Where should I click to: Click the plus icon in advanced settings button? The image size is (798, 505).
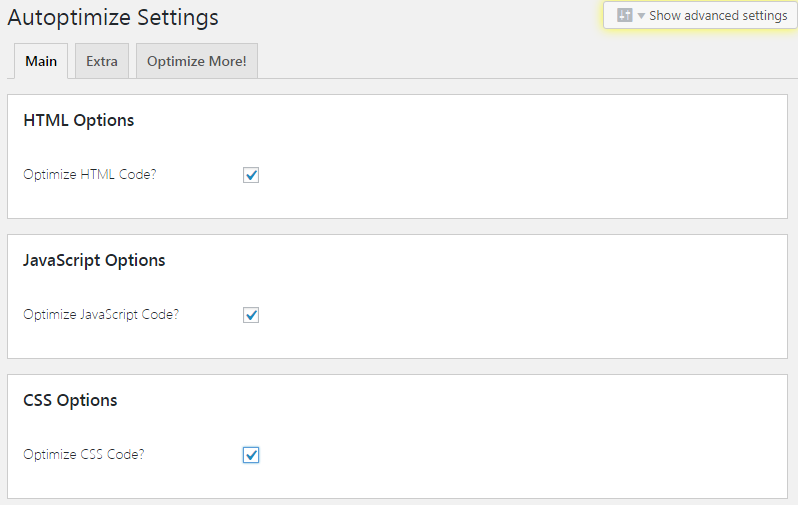[x=625, y=15]
